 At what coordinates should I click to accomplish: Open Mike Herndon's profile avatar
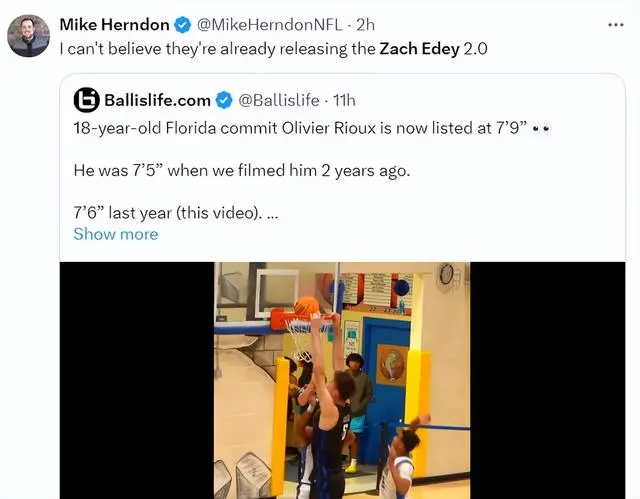29,36
